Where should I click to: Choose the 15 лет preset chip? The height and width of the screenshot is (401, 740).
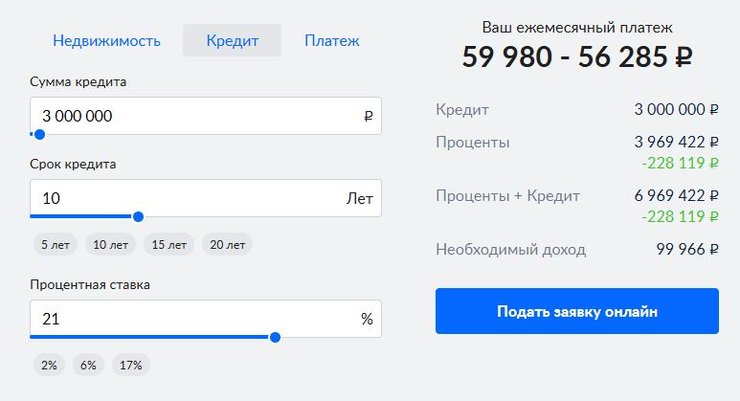click(169, 245)
